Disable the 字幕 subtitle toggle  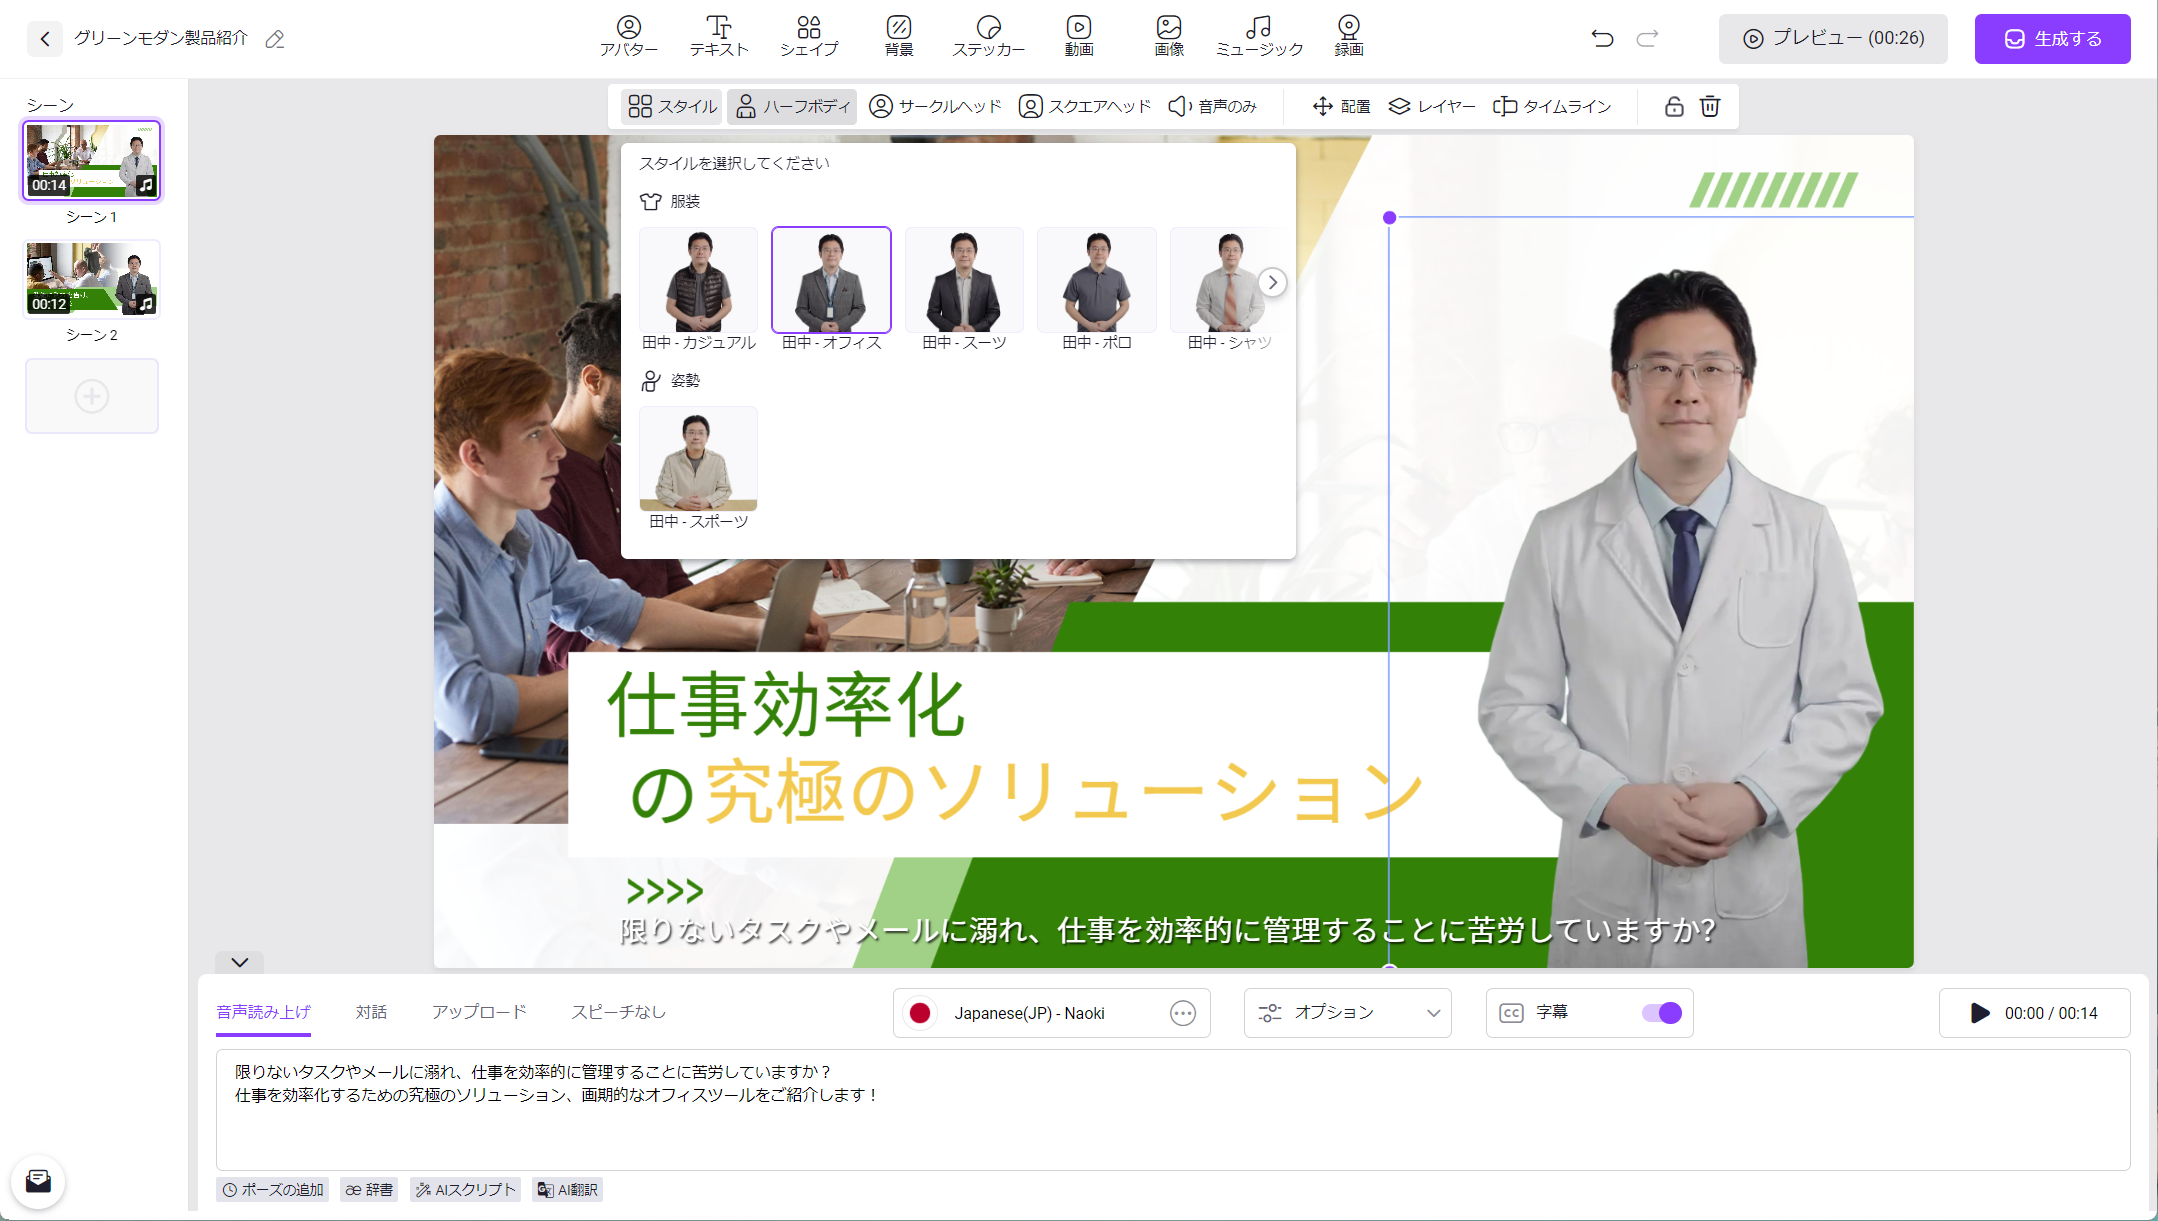point(1661,1013)
